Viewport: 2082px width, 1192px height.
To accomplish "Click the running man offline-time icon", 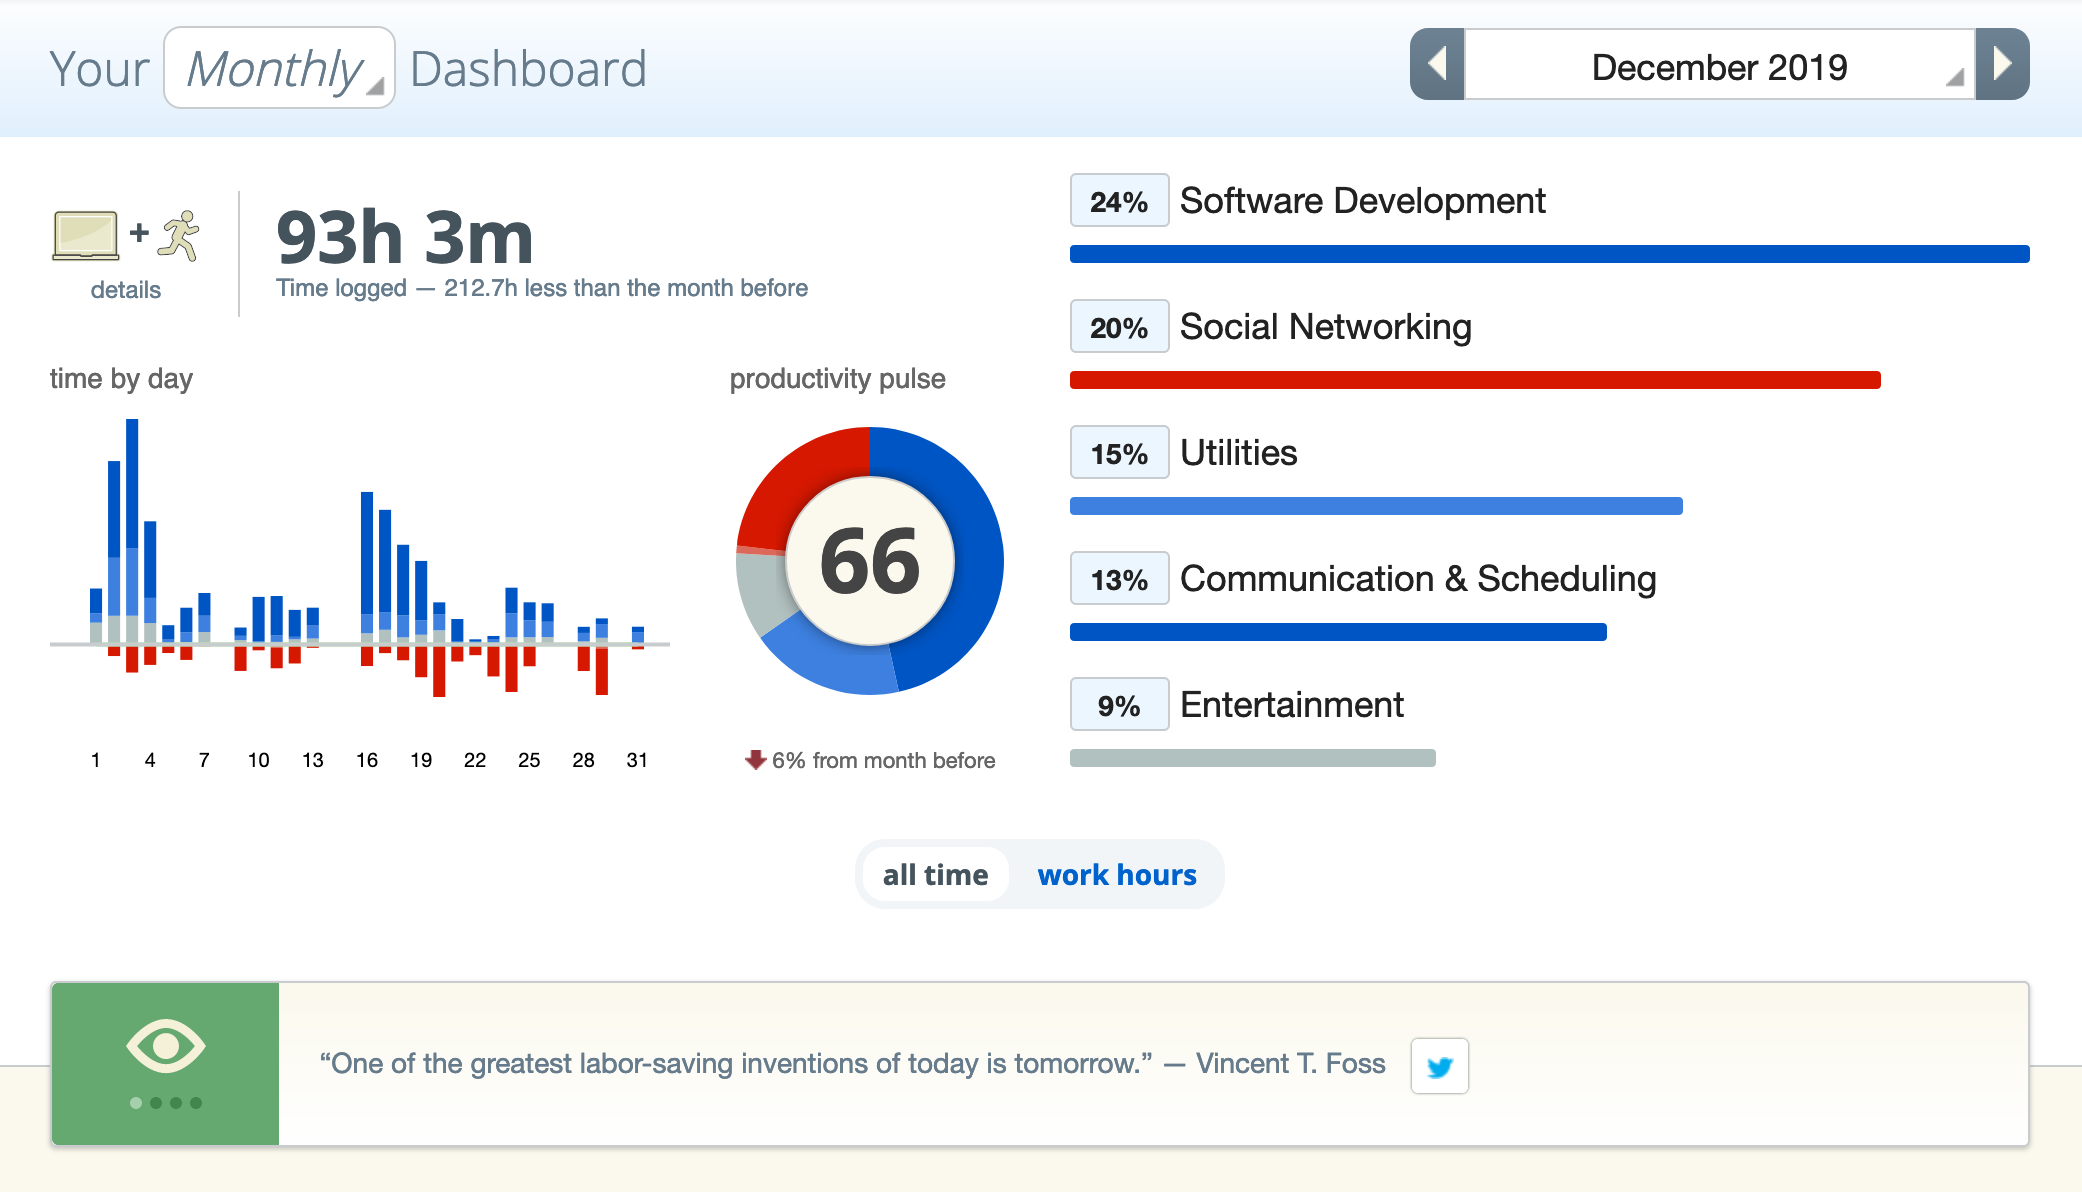I will (180, 236).
